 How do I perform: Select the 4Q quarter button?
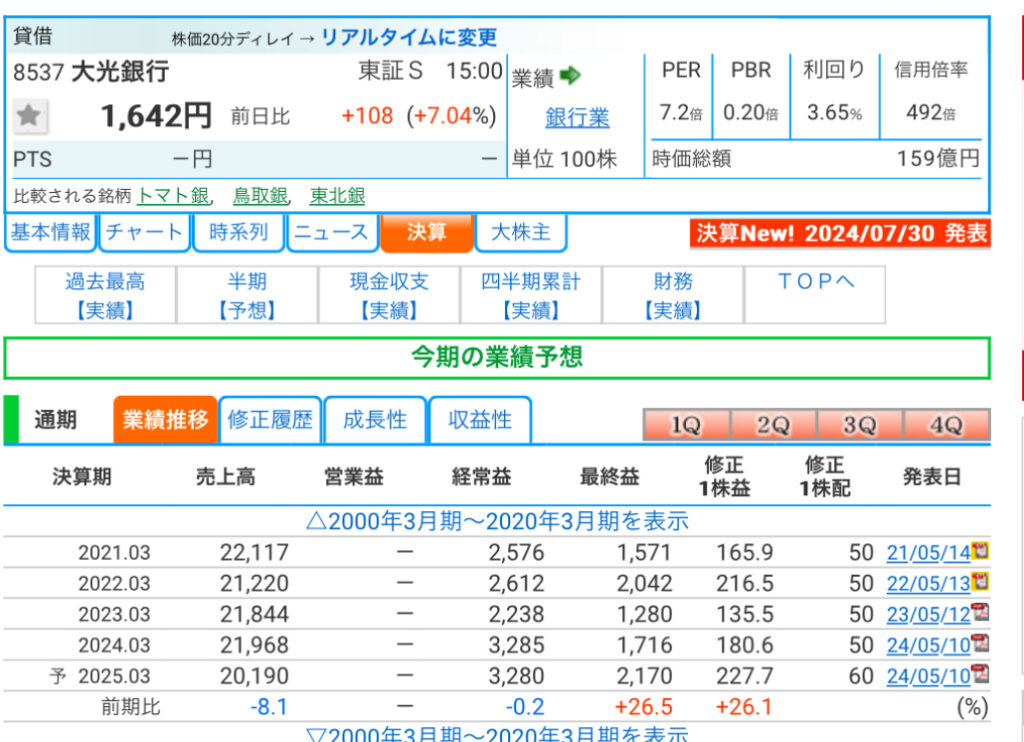[x=947, y=425]
